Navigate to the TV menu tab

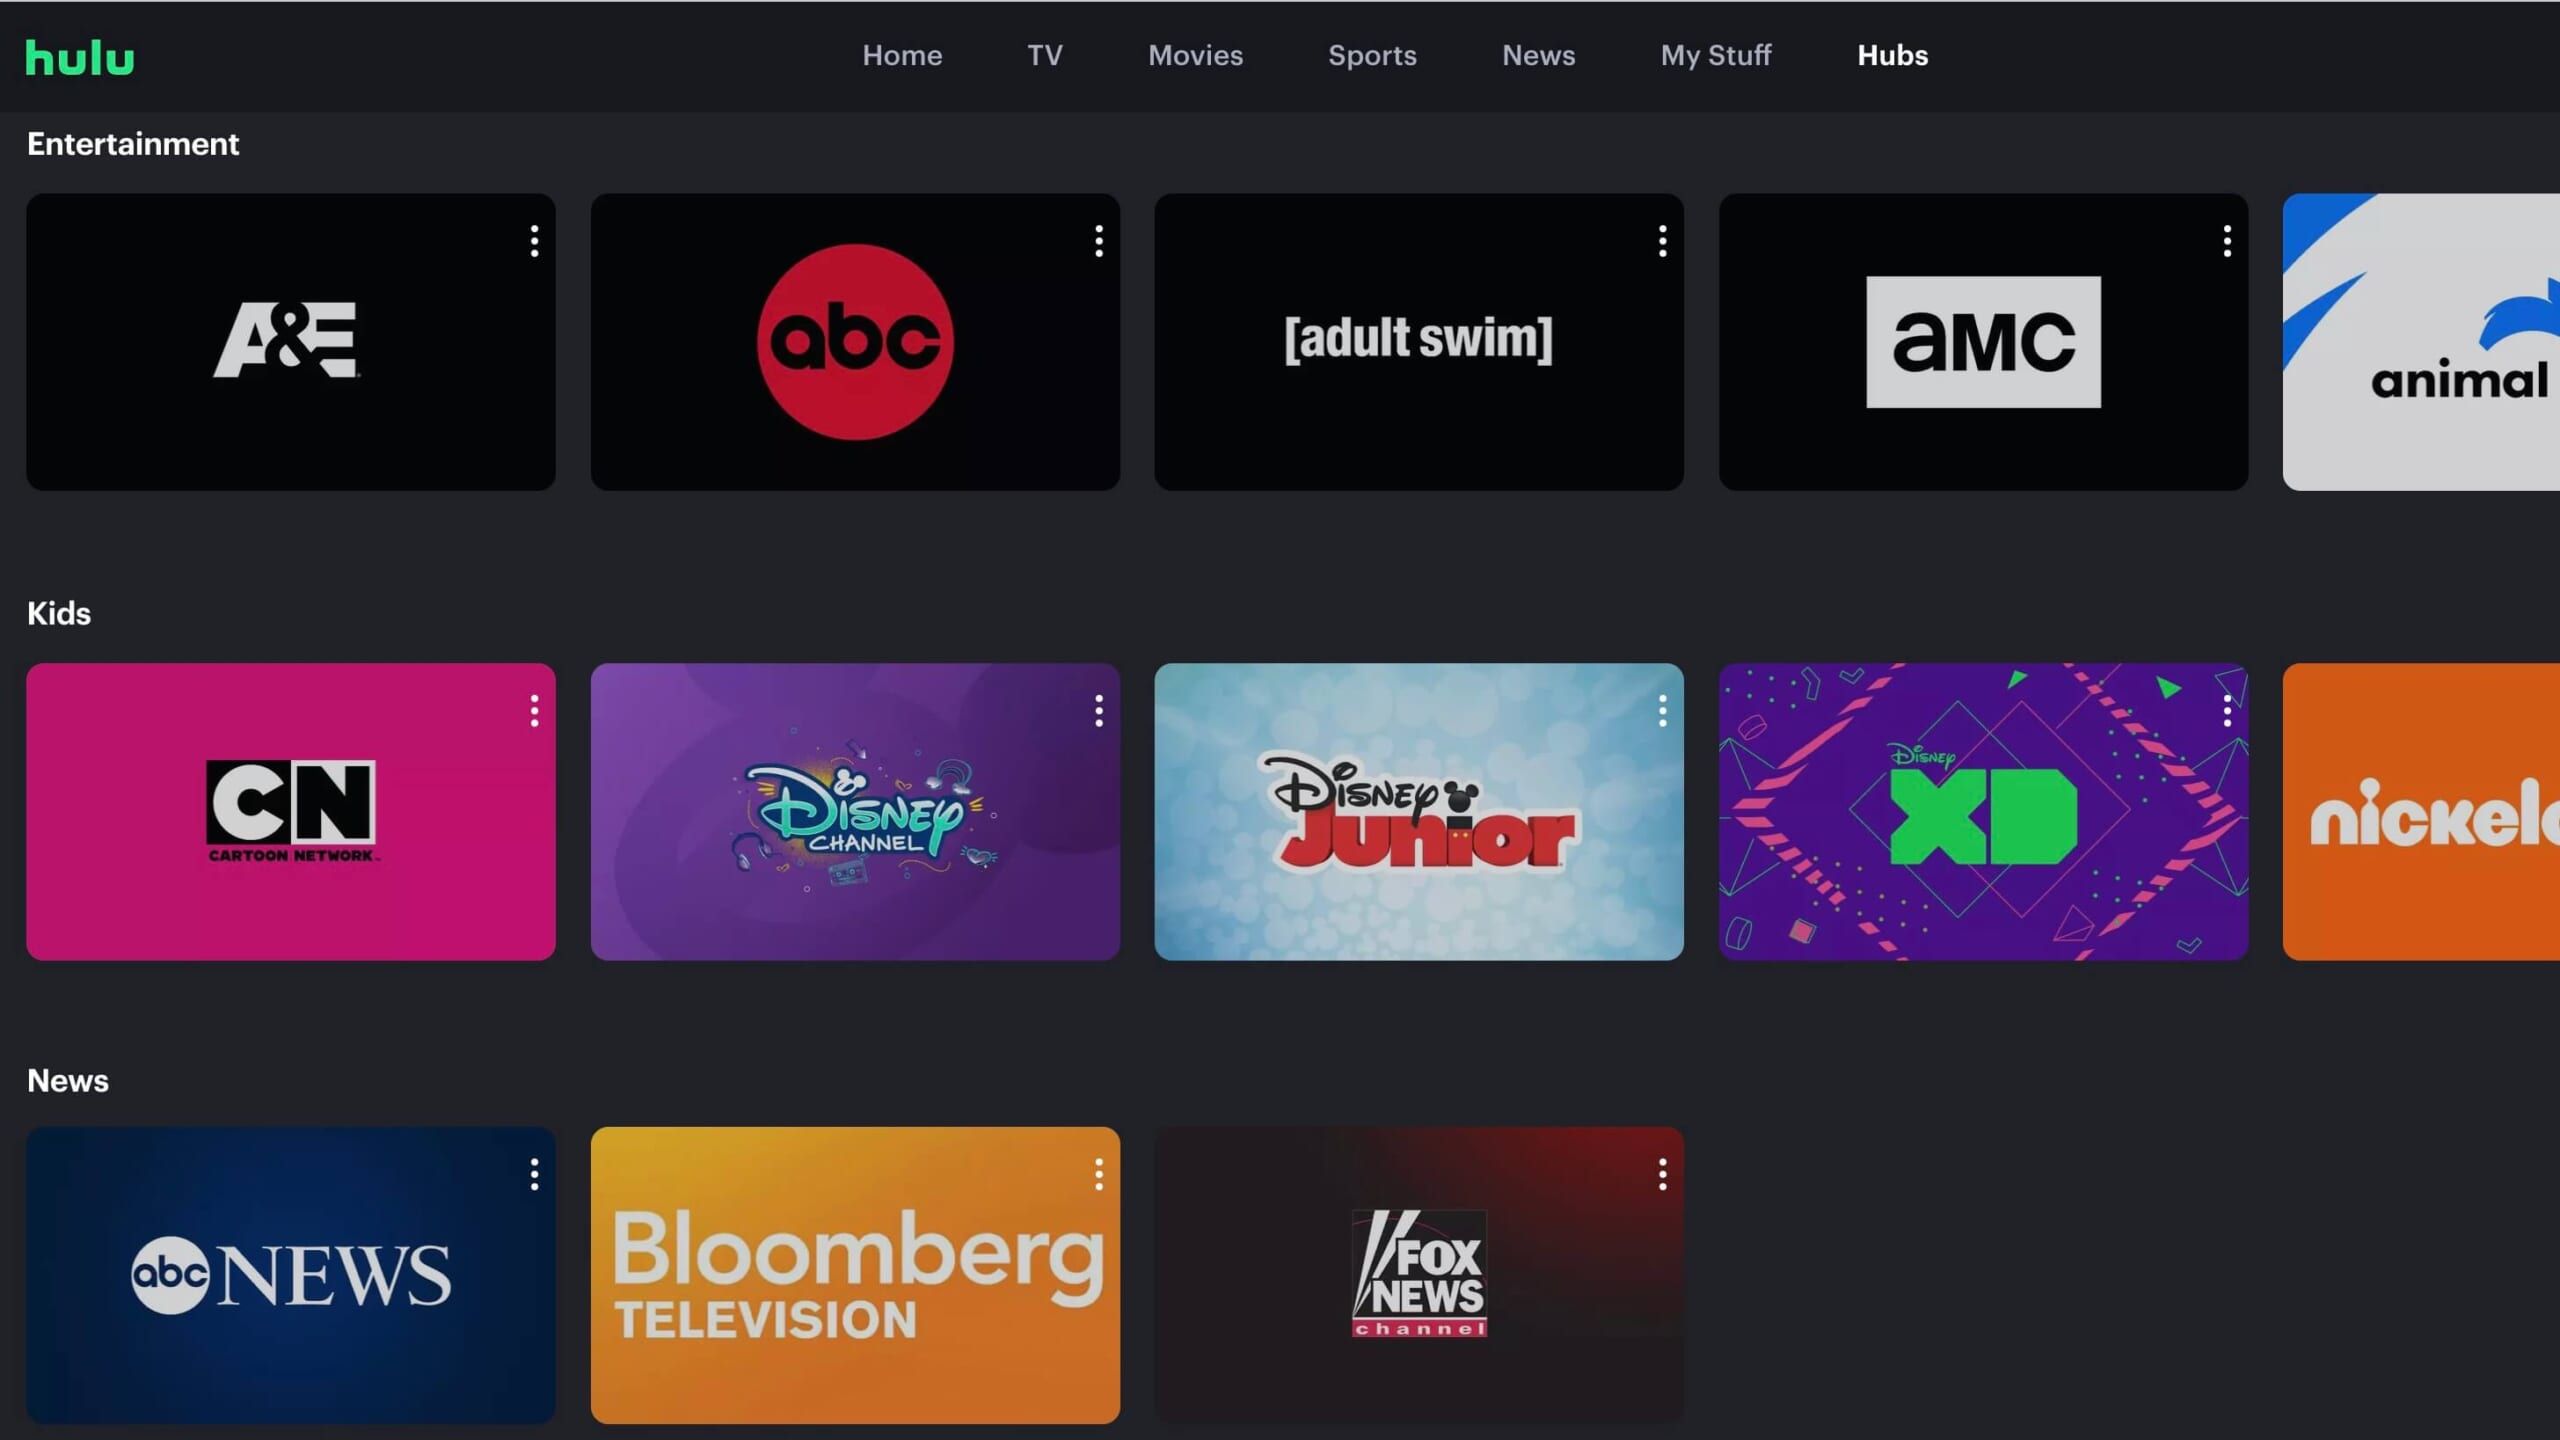(x=1044, y=55)
